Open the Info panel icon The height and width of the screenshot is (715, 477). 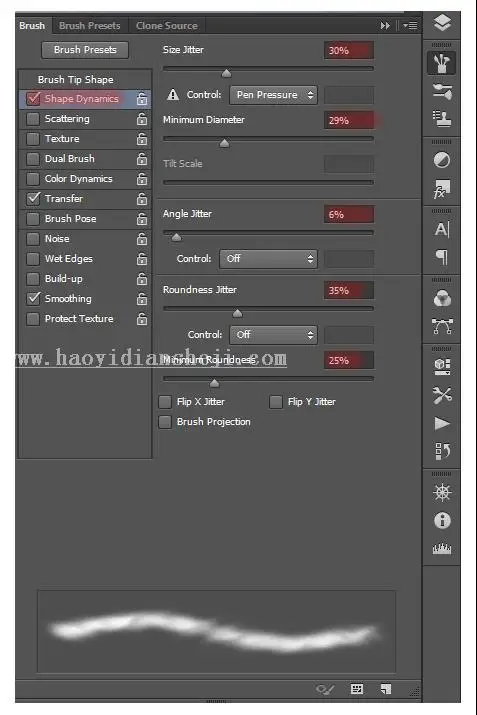(x=442, y=520)
